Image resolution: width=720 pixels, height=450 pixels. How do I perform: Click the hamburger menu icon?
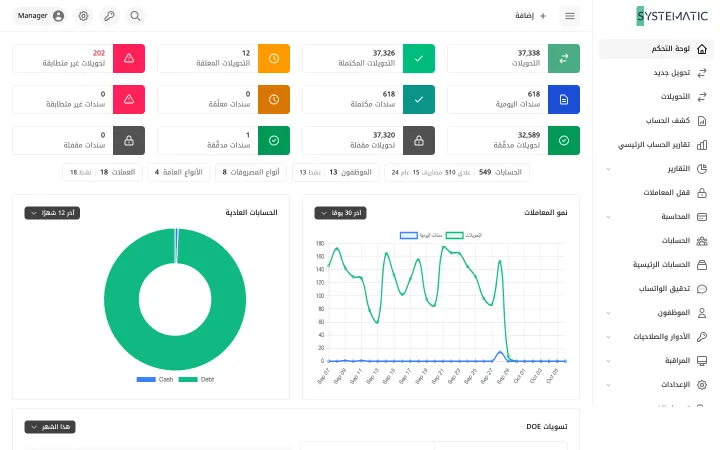coord(570,16)
